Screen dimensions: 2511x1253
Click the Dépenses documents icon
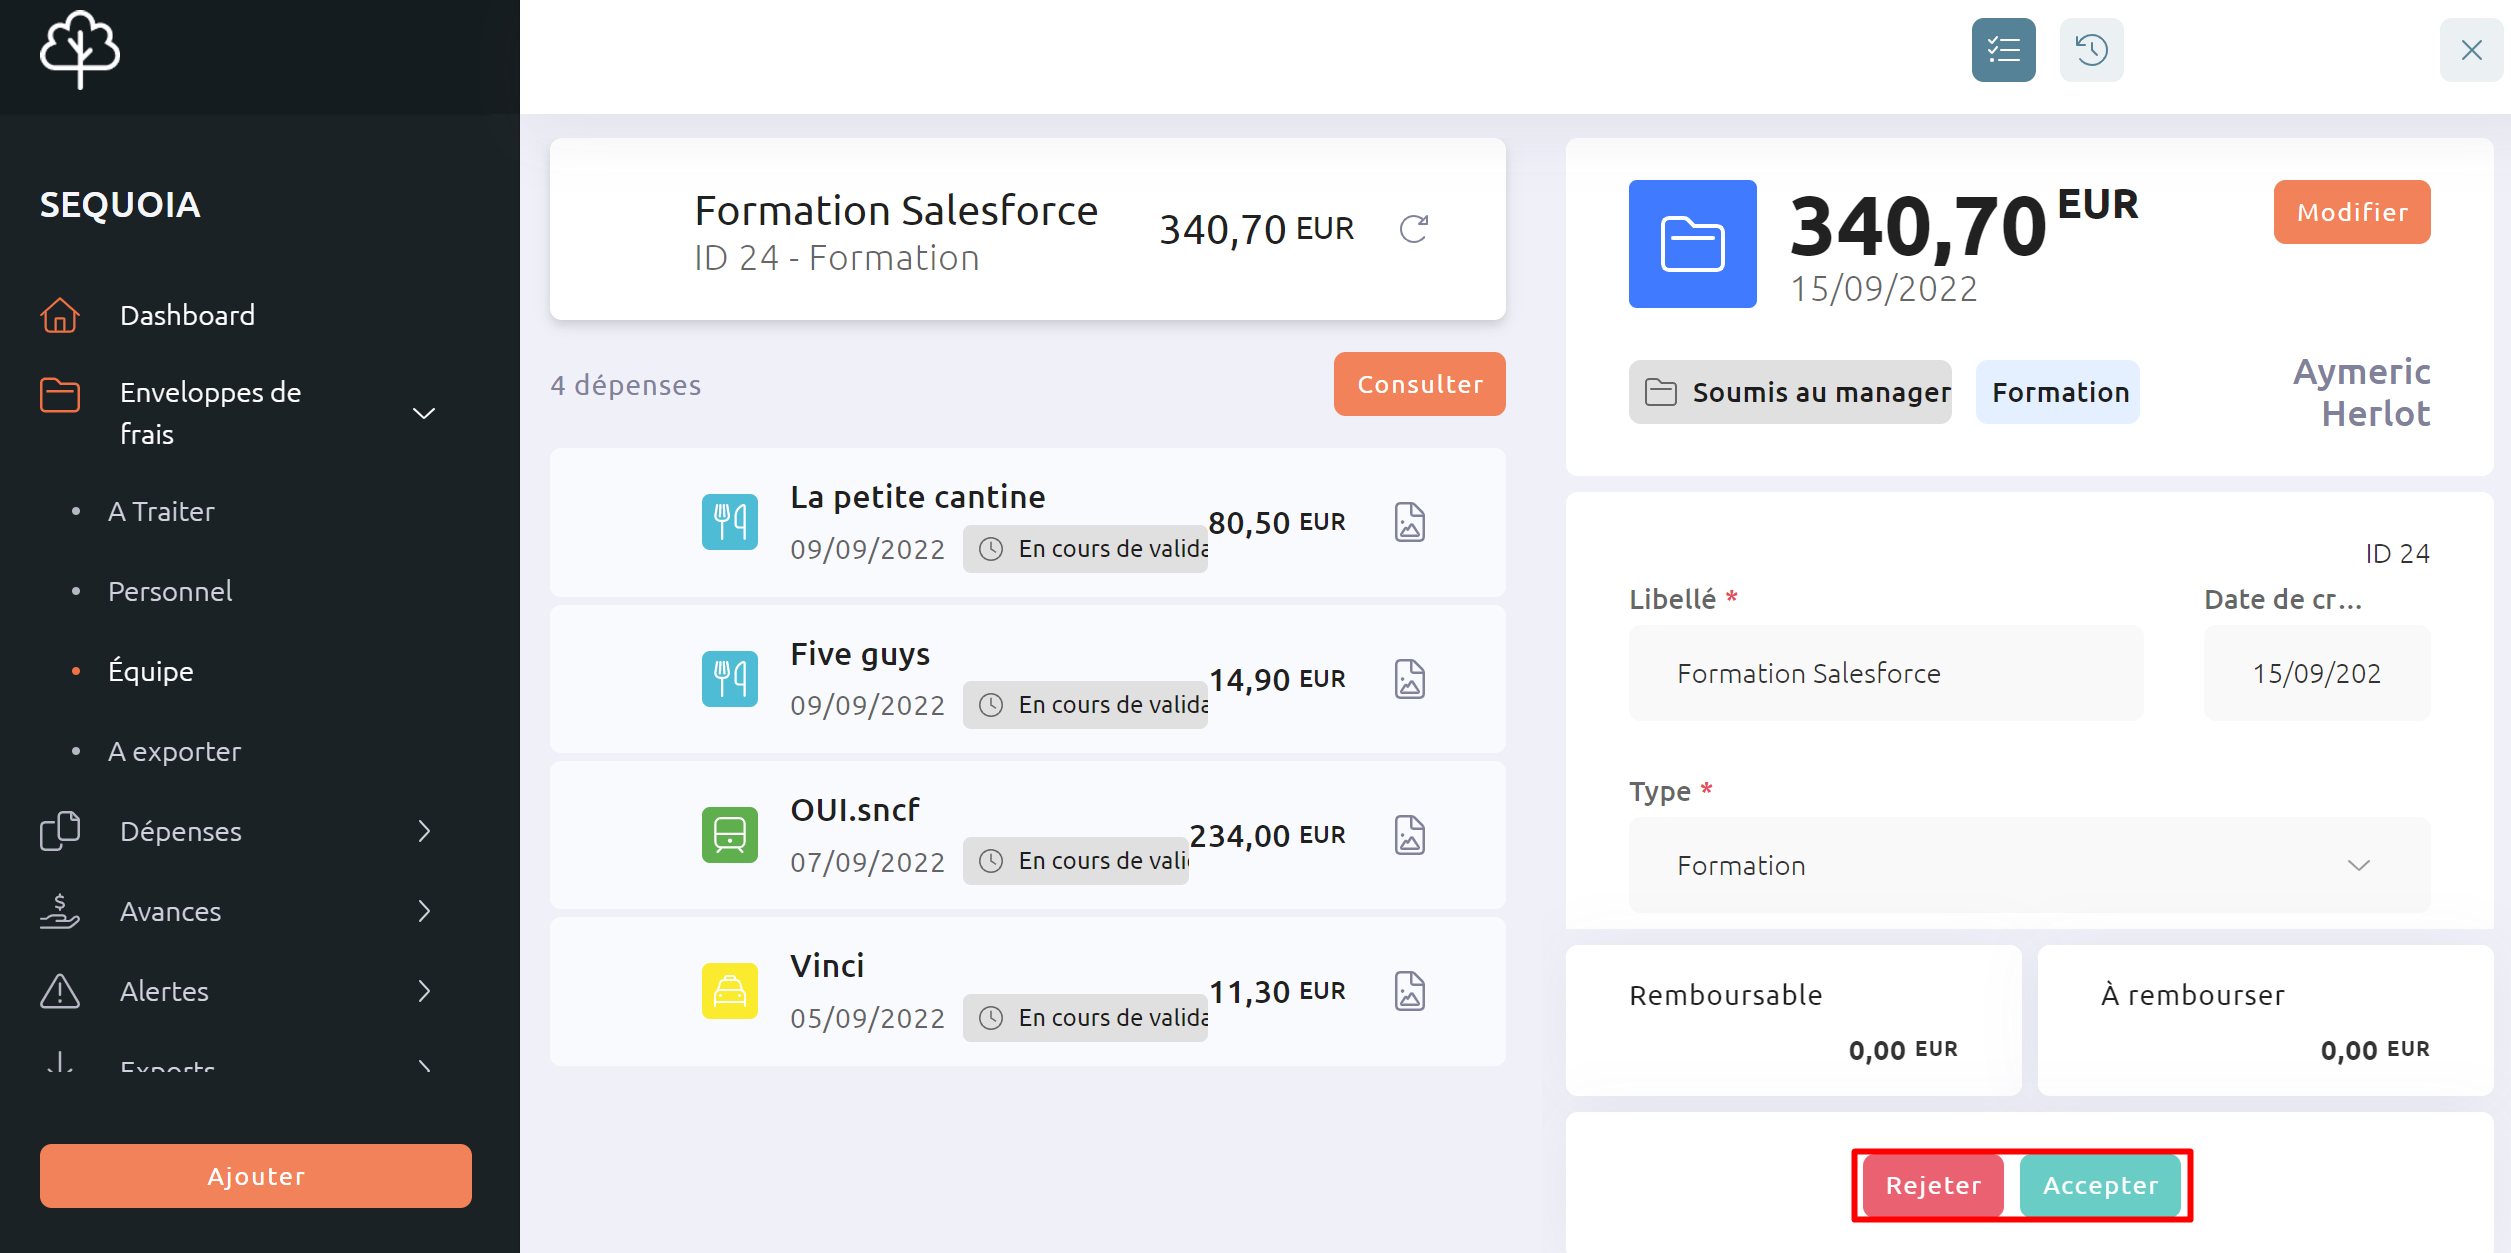tap(60, 831)
